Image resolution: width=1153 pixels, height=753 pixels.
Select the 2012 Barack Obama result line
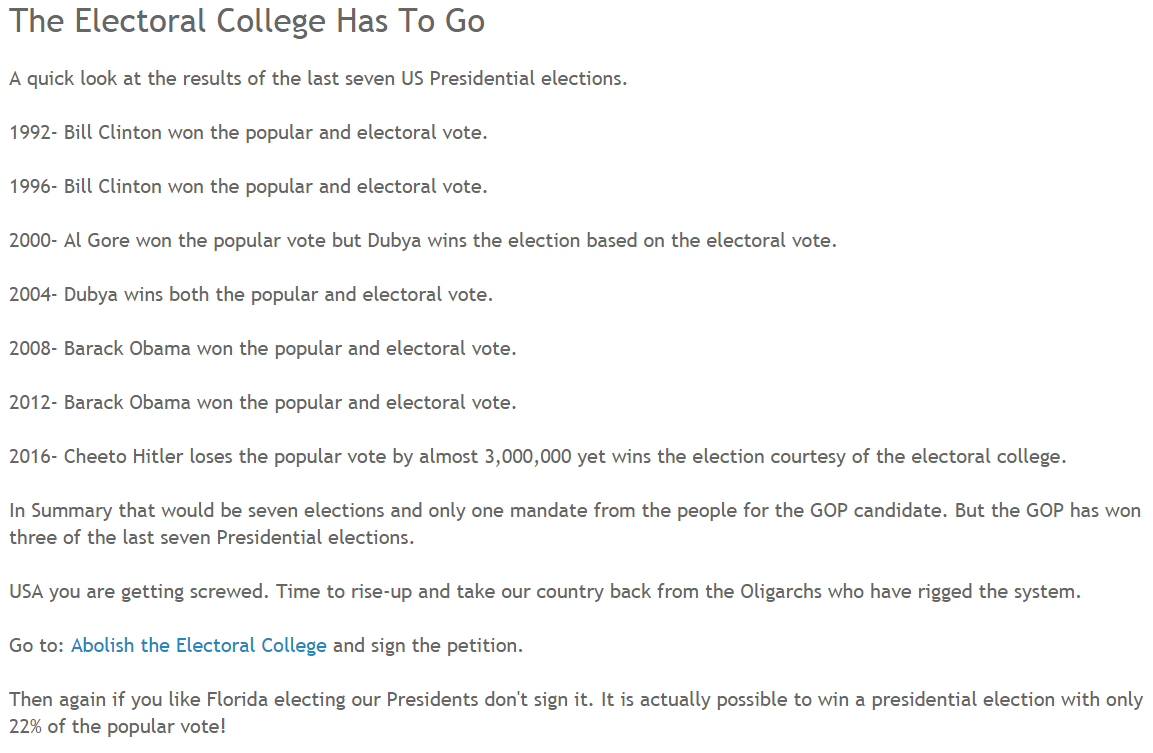[263, 402]
